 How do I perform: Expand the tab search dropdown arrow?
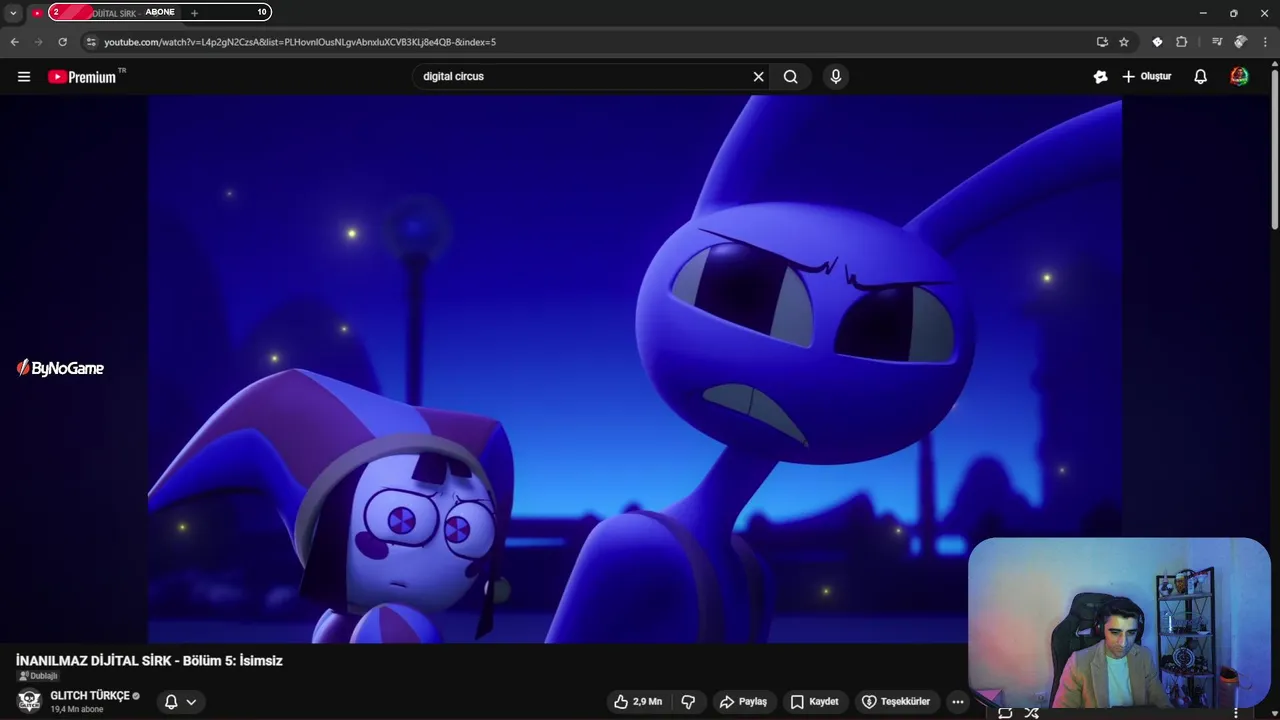[x=13, y=13]
